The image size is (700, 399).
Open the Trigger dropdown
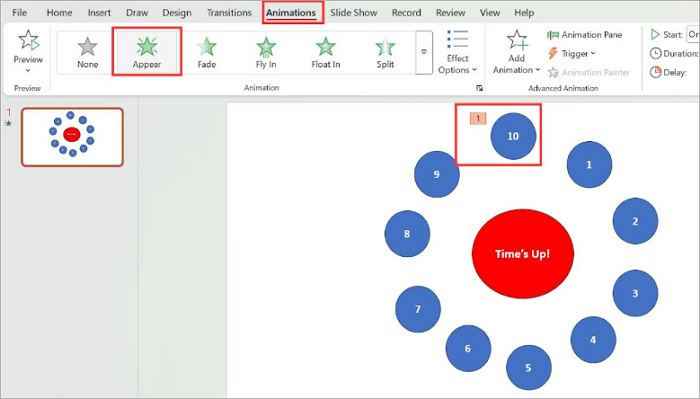pos(571,54)
